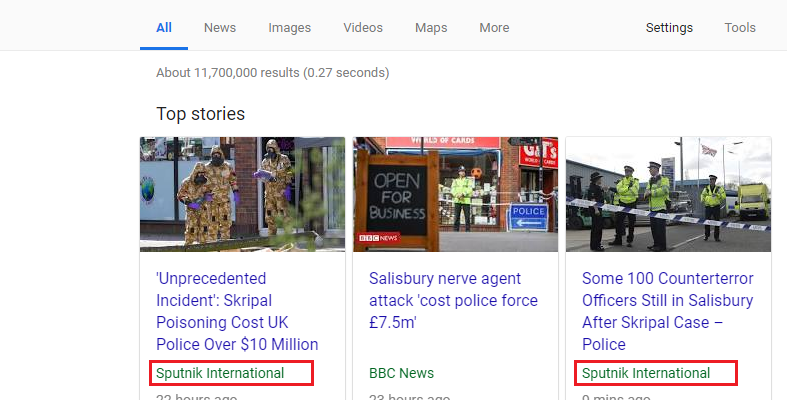Screen dimensions: 787x400
Task: Open Some 100 Counterterror Officers headline
Action: (x=668, y=311)
